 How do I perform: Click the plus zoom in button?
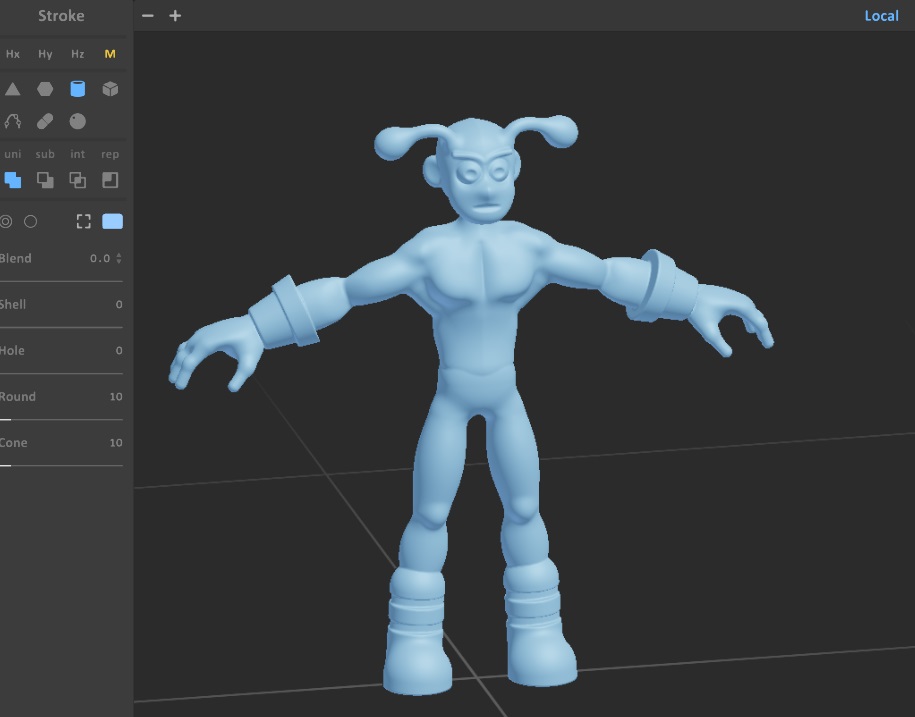coord(175,16)
